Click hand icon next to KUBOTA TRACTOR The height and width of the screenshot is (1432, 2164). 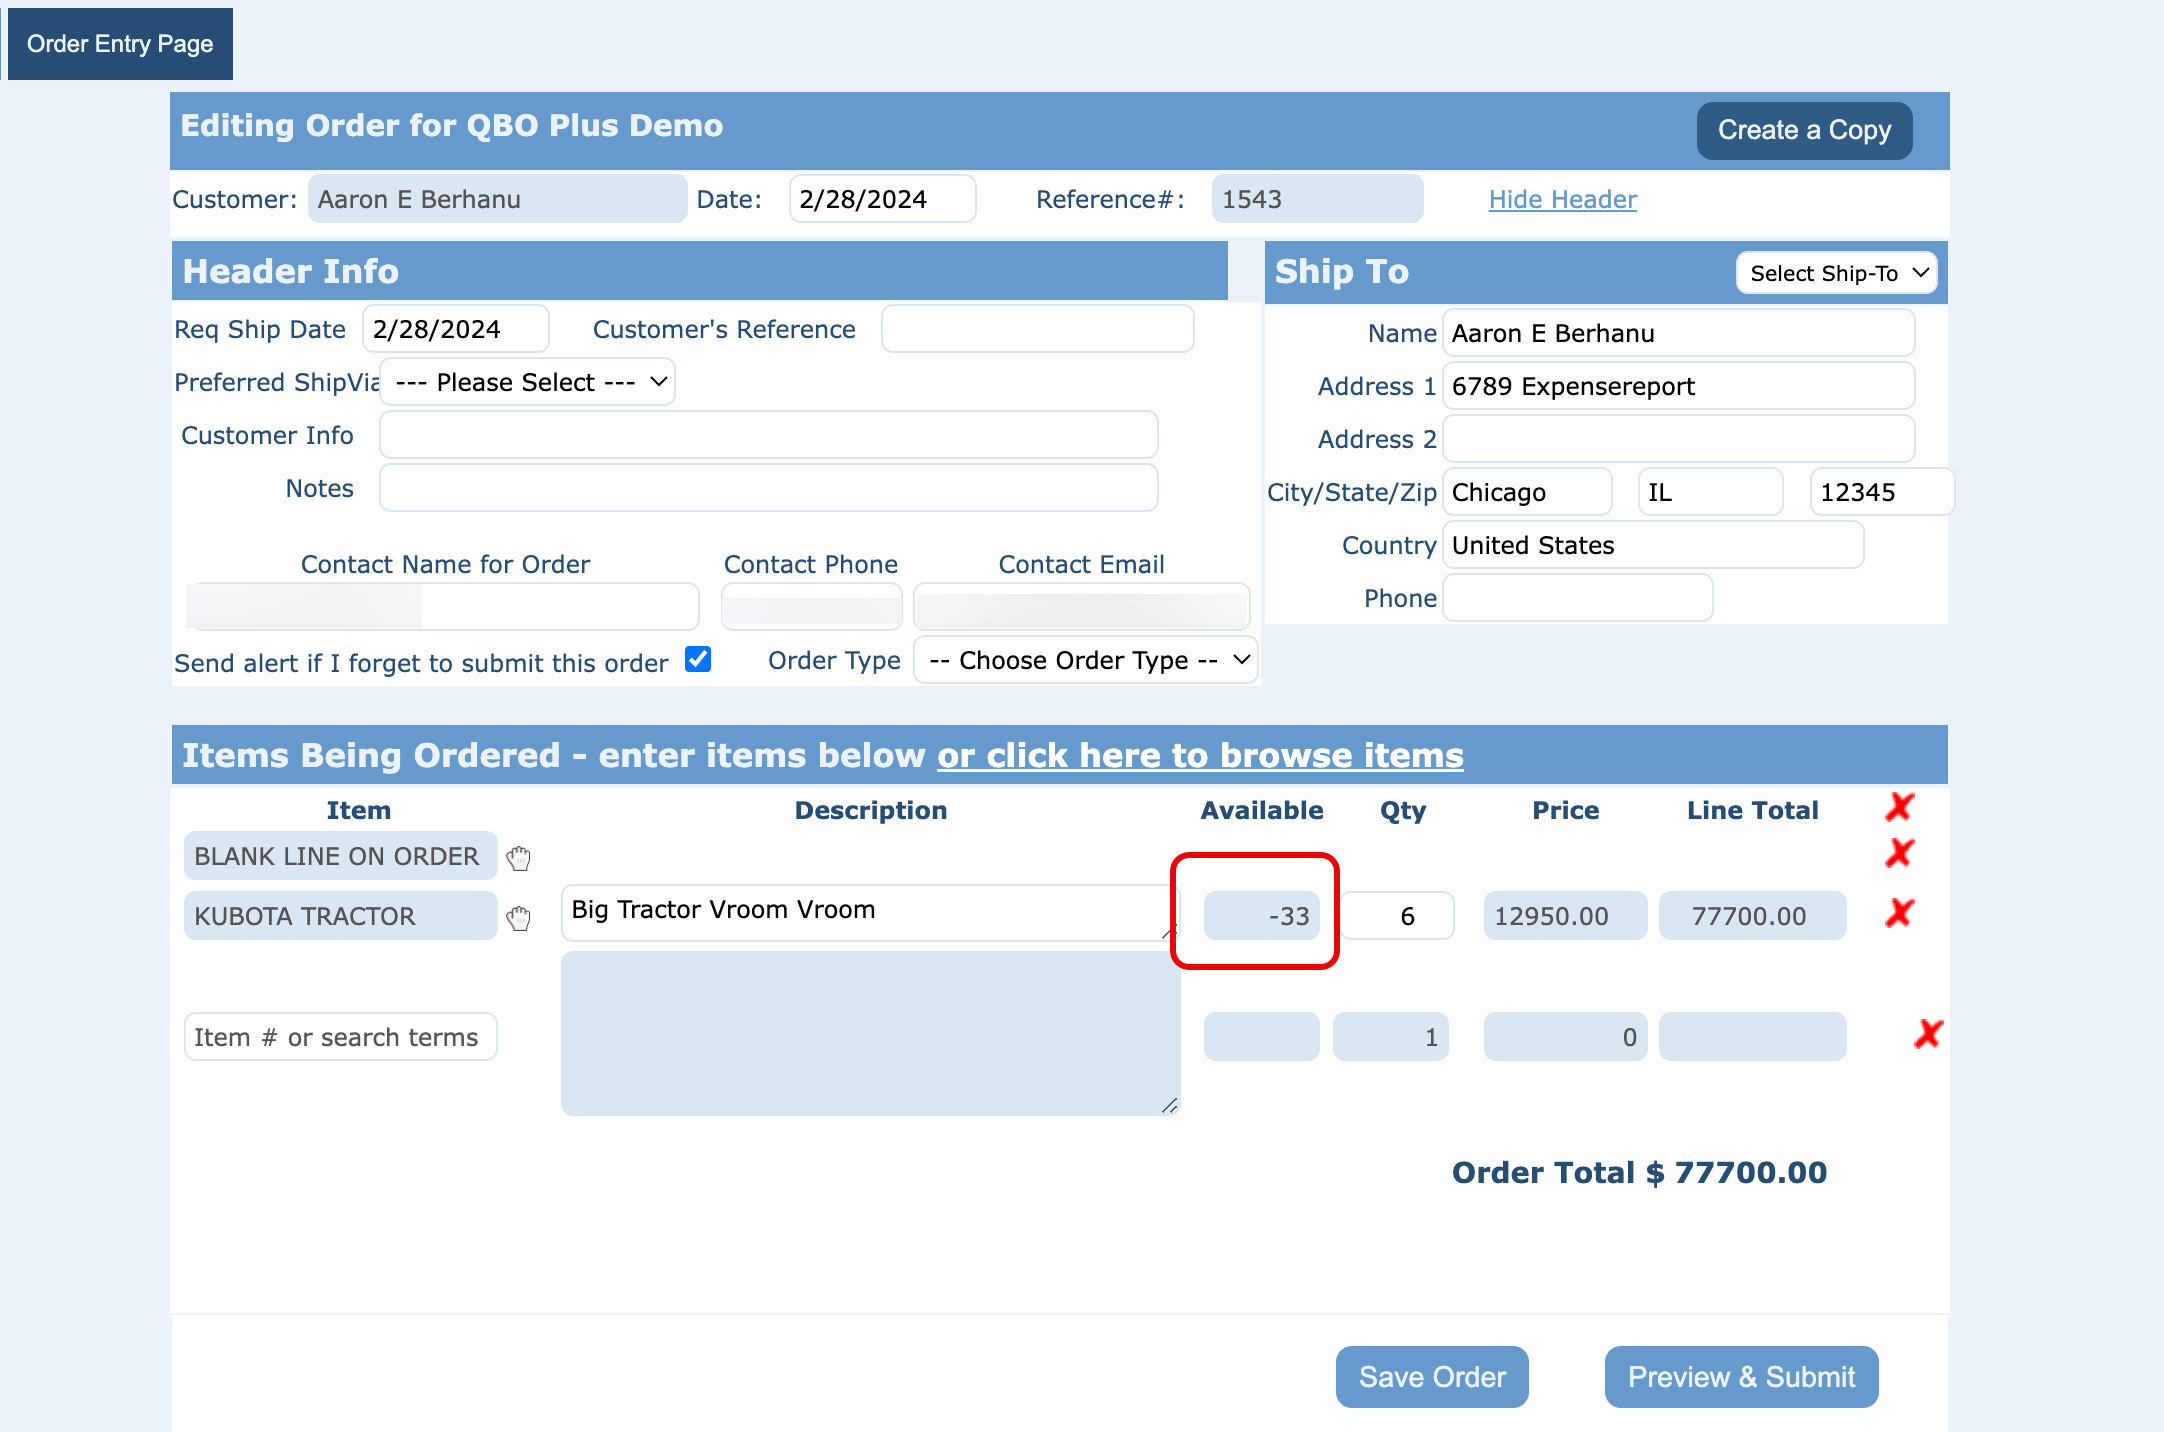tap(518, 918)
